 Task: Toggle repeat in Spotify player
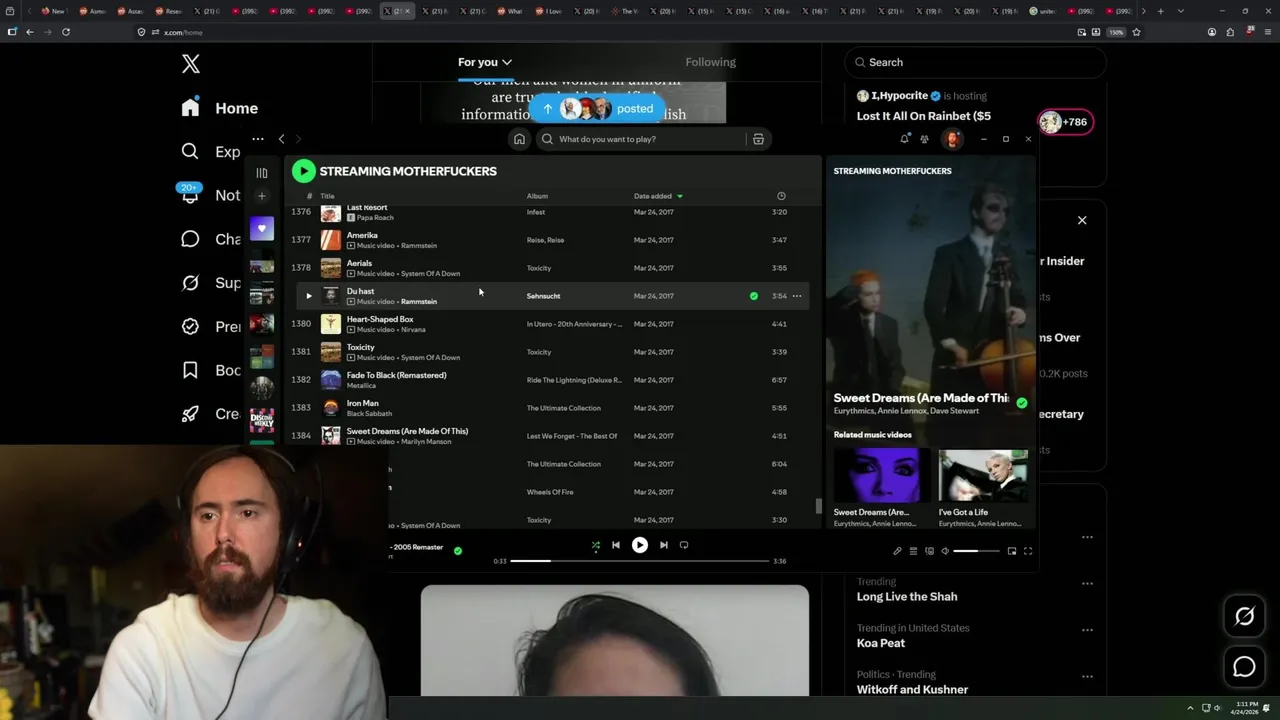pos(684,545)
